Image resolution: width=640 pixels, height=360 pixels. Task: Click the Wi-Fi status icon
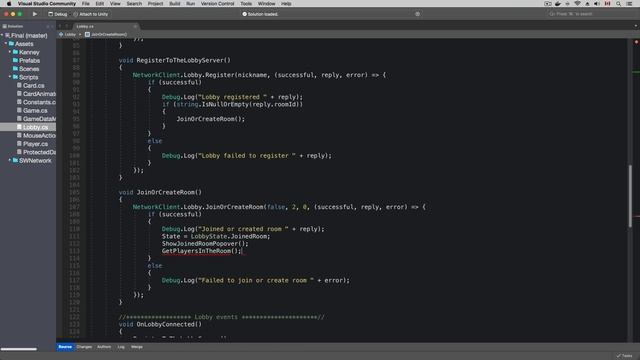pyautogui.click(x=577, y=4)
